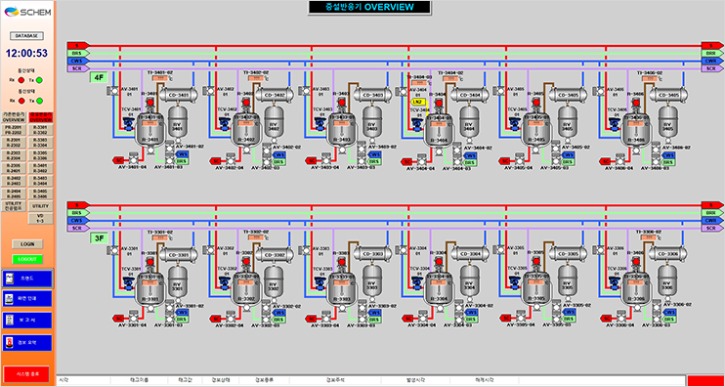725x387 pixels.
Task: Select the red highlighted OVERVIEW tab
Action: [41, 117]
